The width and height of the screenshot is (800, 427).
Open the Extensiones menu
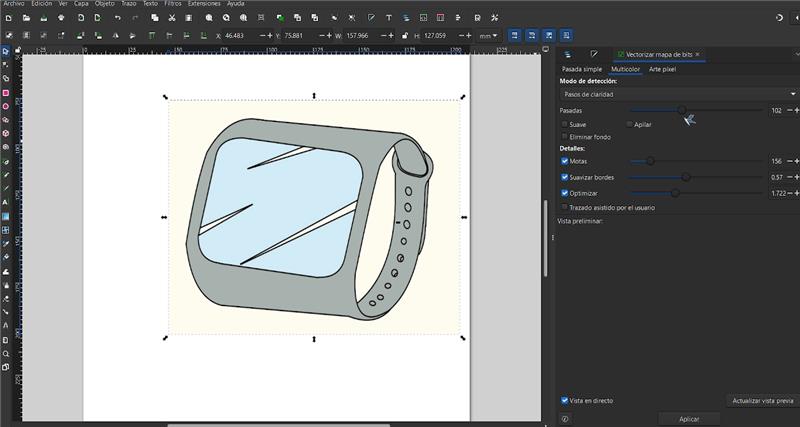204,4
